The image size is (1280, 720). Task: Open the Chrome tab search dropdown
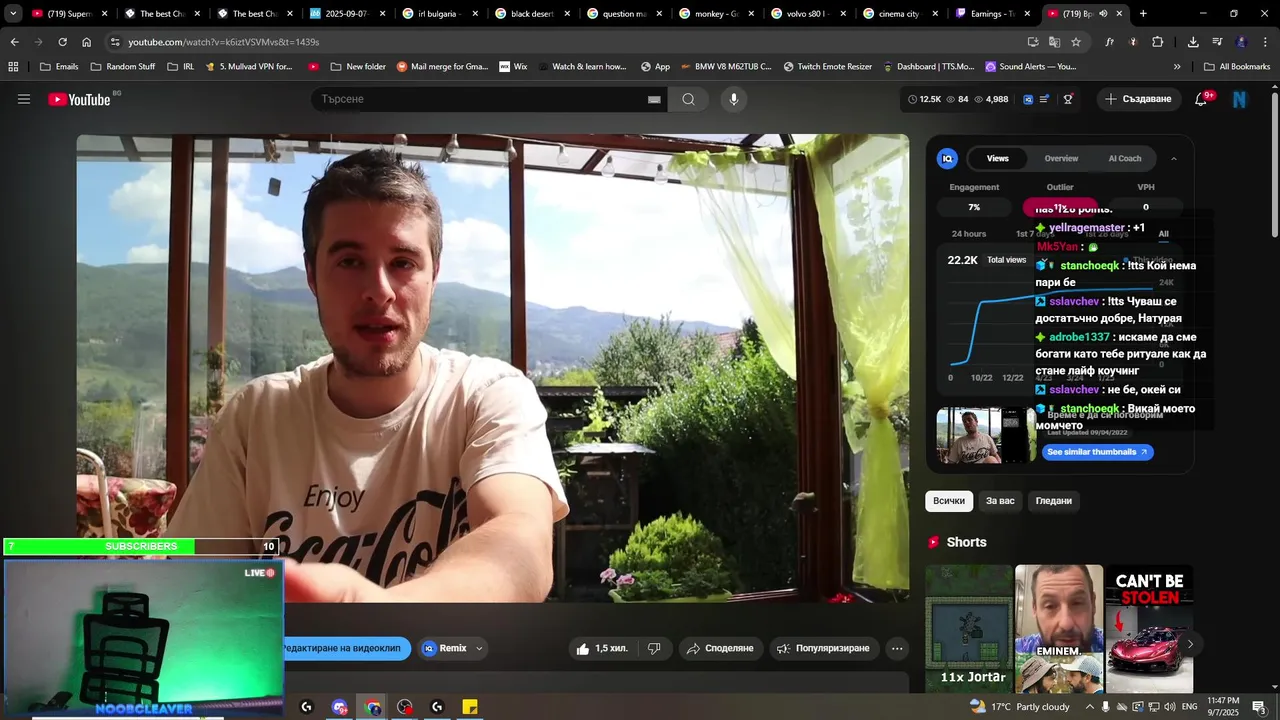pyautogui.click(x=13, y=14)
